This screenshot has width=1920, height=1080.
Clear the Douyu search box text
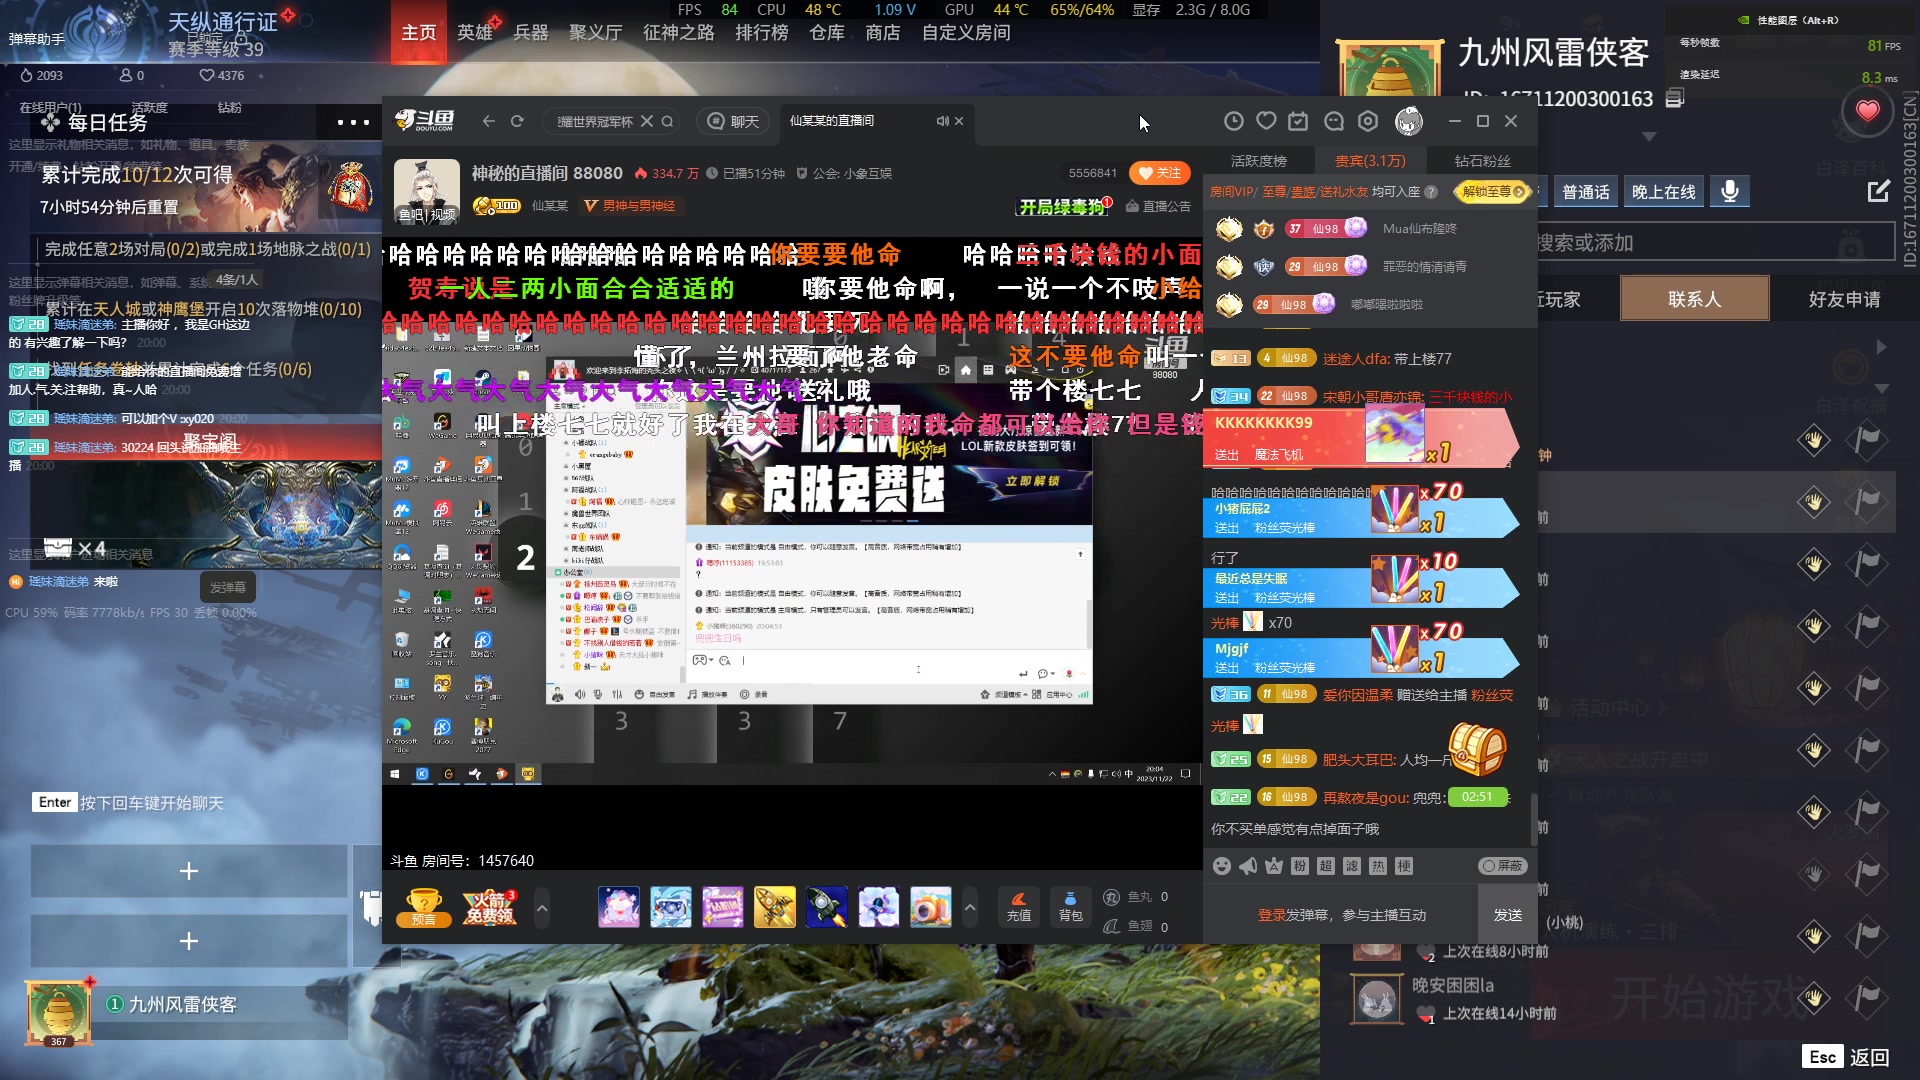647,121
